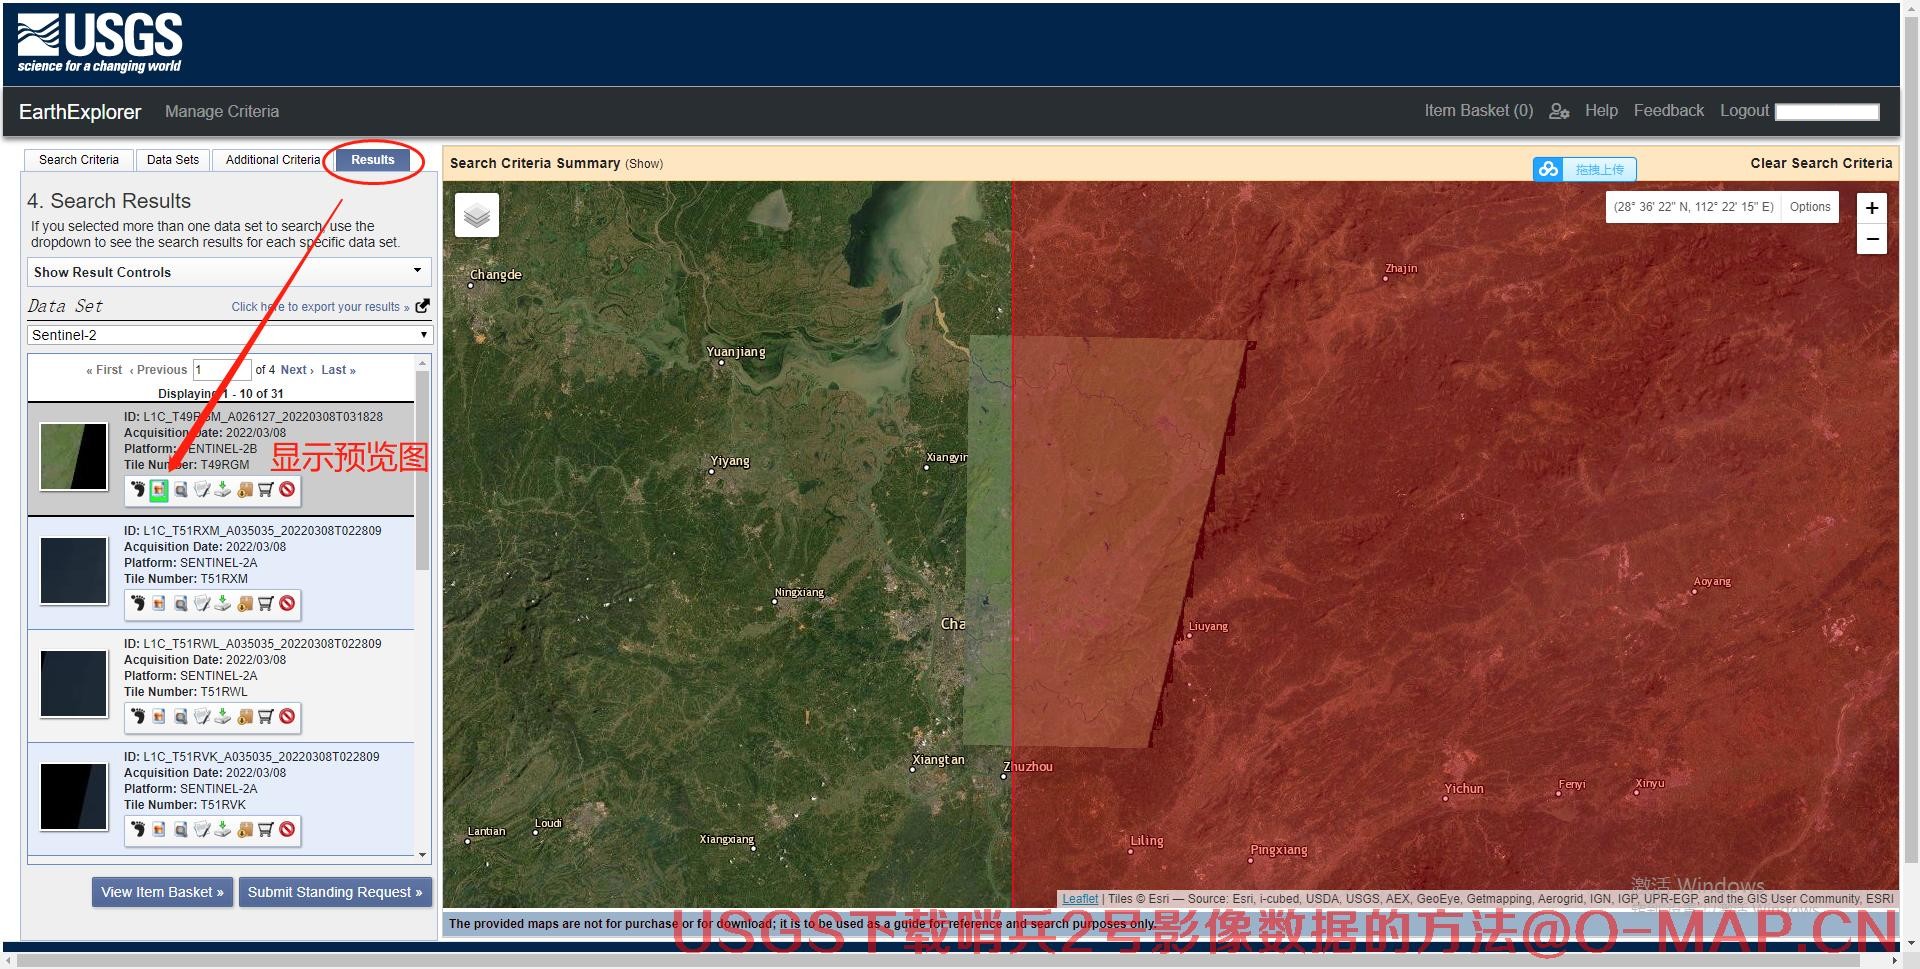Toggle browse overlay for the T49RGM scene

click(x=159, y=490)
